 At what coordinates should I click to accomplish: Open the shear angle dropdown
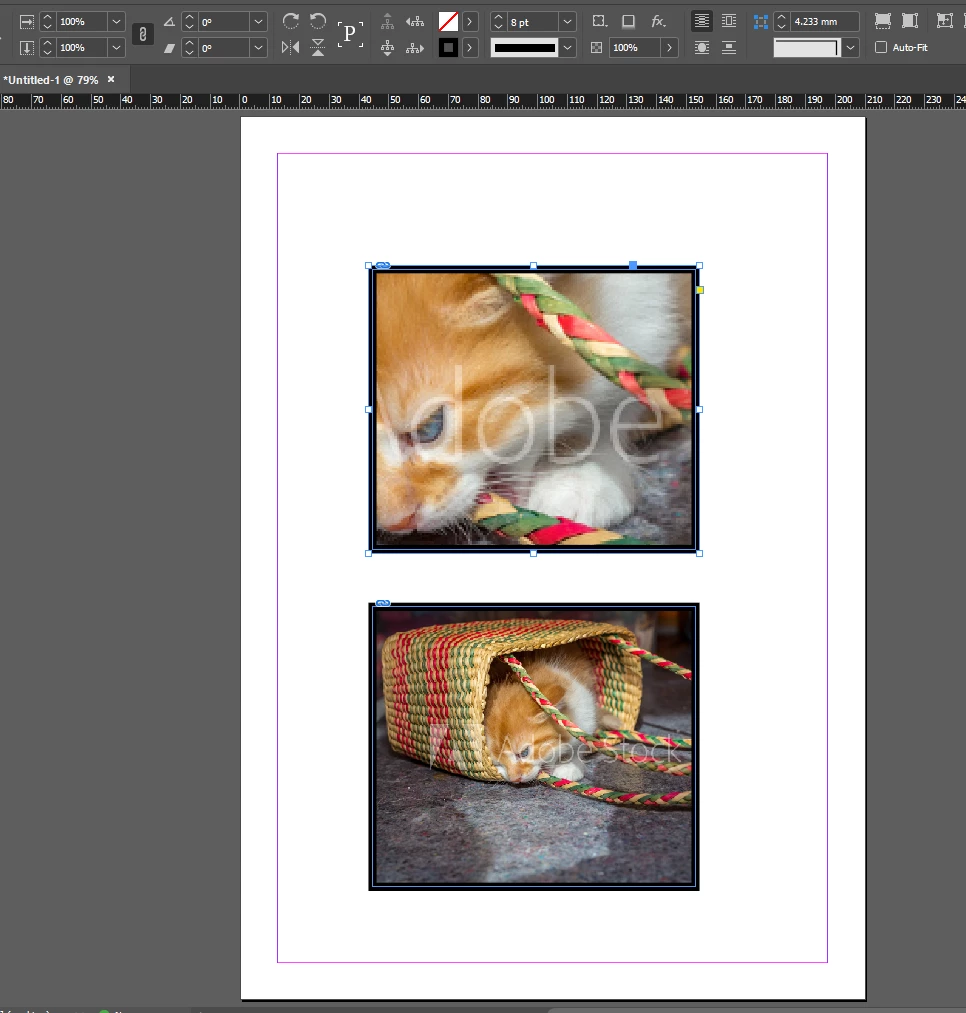click(258, 48)
